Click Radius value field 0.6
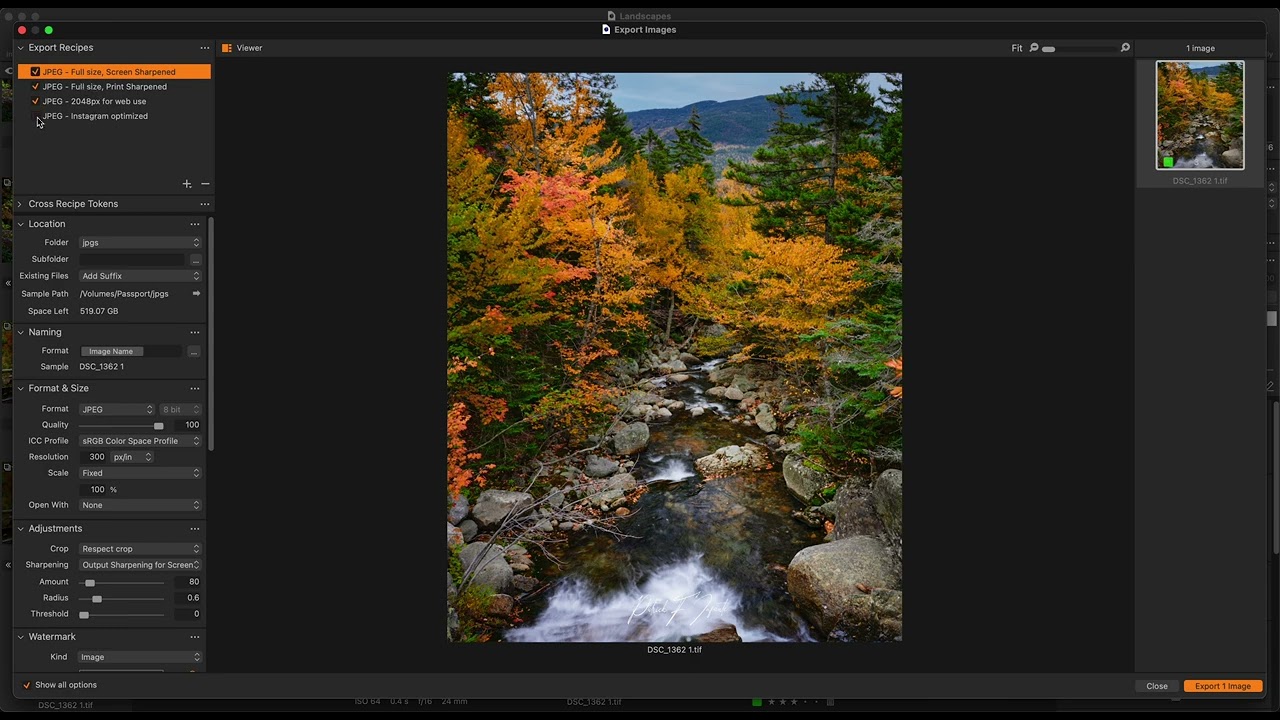1280x720 pixels. (186, 598)
